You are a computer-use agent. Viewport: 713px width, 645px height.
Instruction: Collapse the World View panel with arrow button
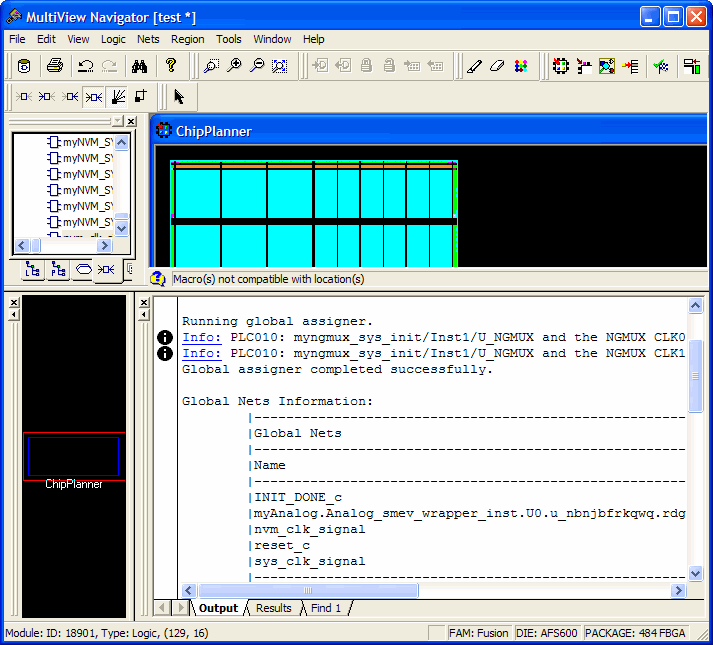(x=15, y=314)
